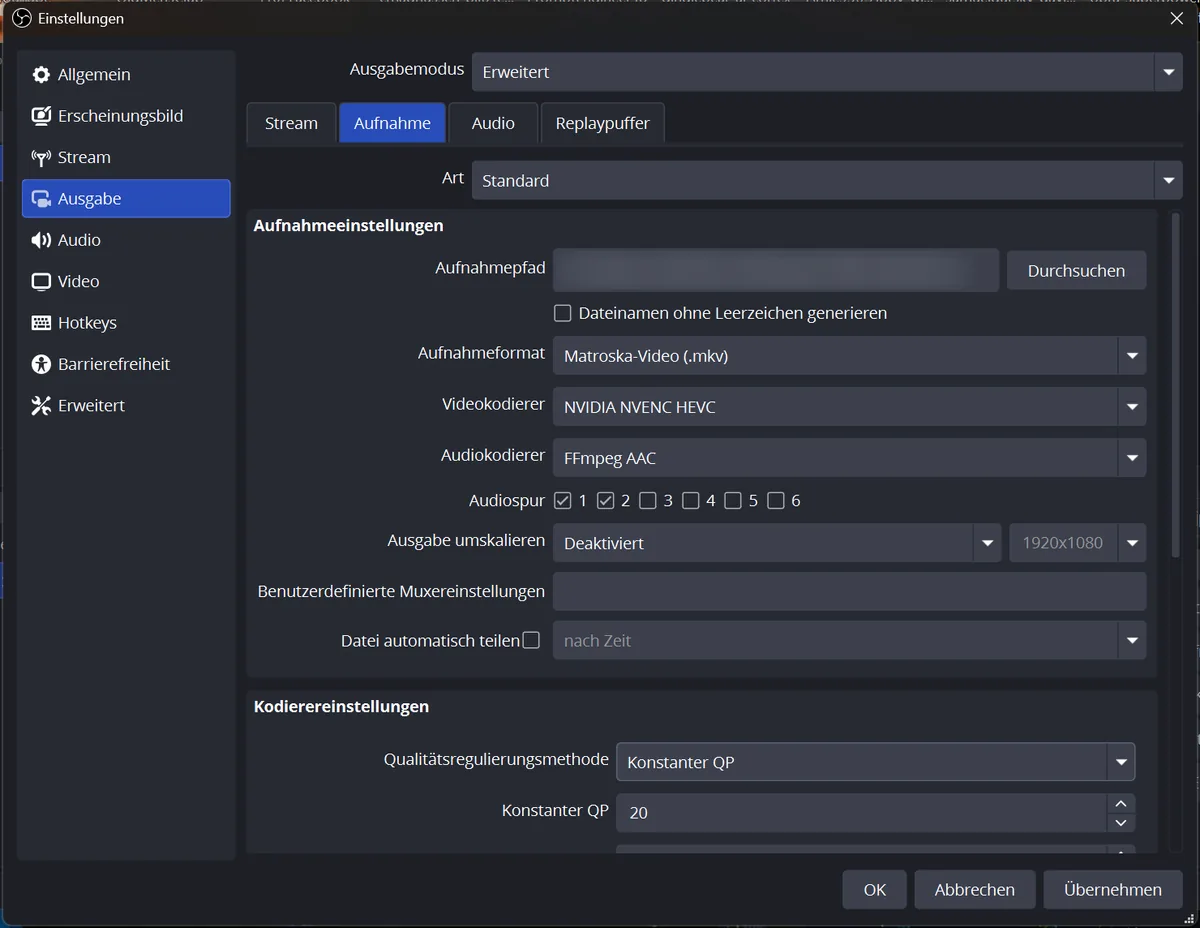Click the Benutzerdefinierte Muxereinstellungen field
Viewport: 1200px width, 928px height.
[849, 592]
